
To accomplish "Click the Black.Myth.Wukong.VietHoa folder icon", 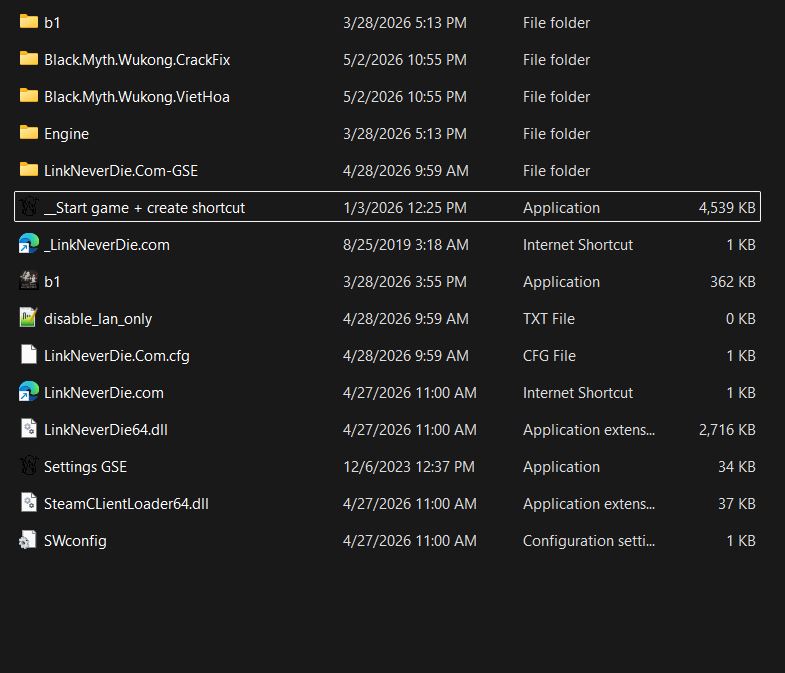I will [x=29, y=96].
